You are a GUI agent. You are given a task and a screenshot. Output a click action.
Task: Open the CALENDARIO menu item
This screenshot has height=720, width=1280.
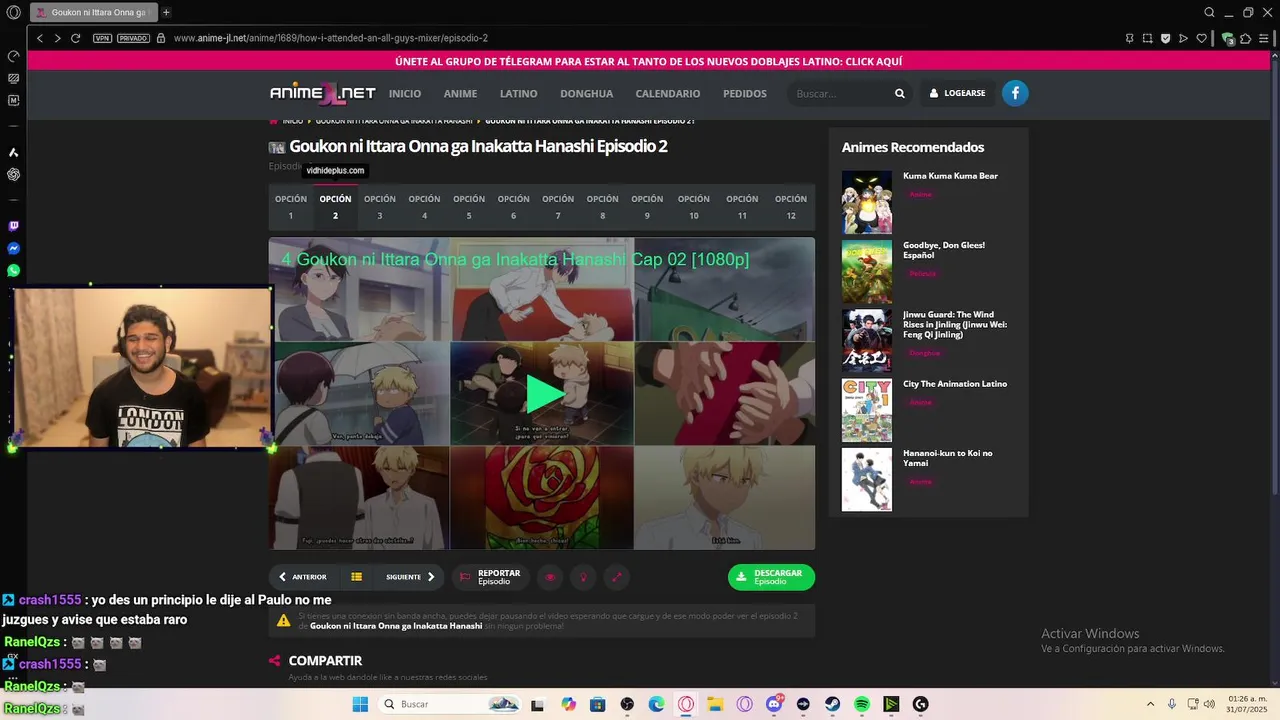coord(667,93)
